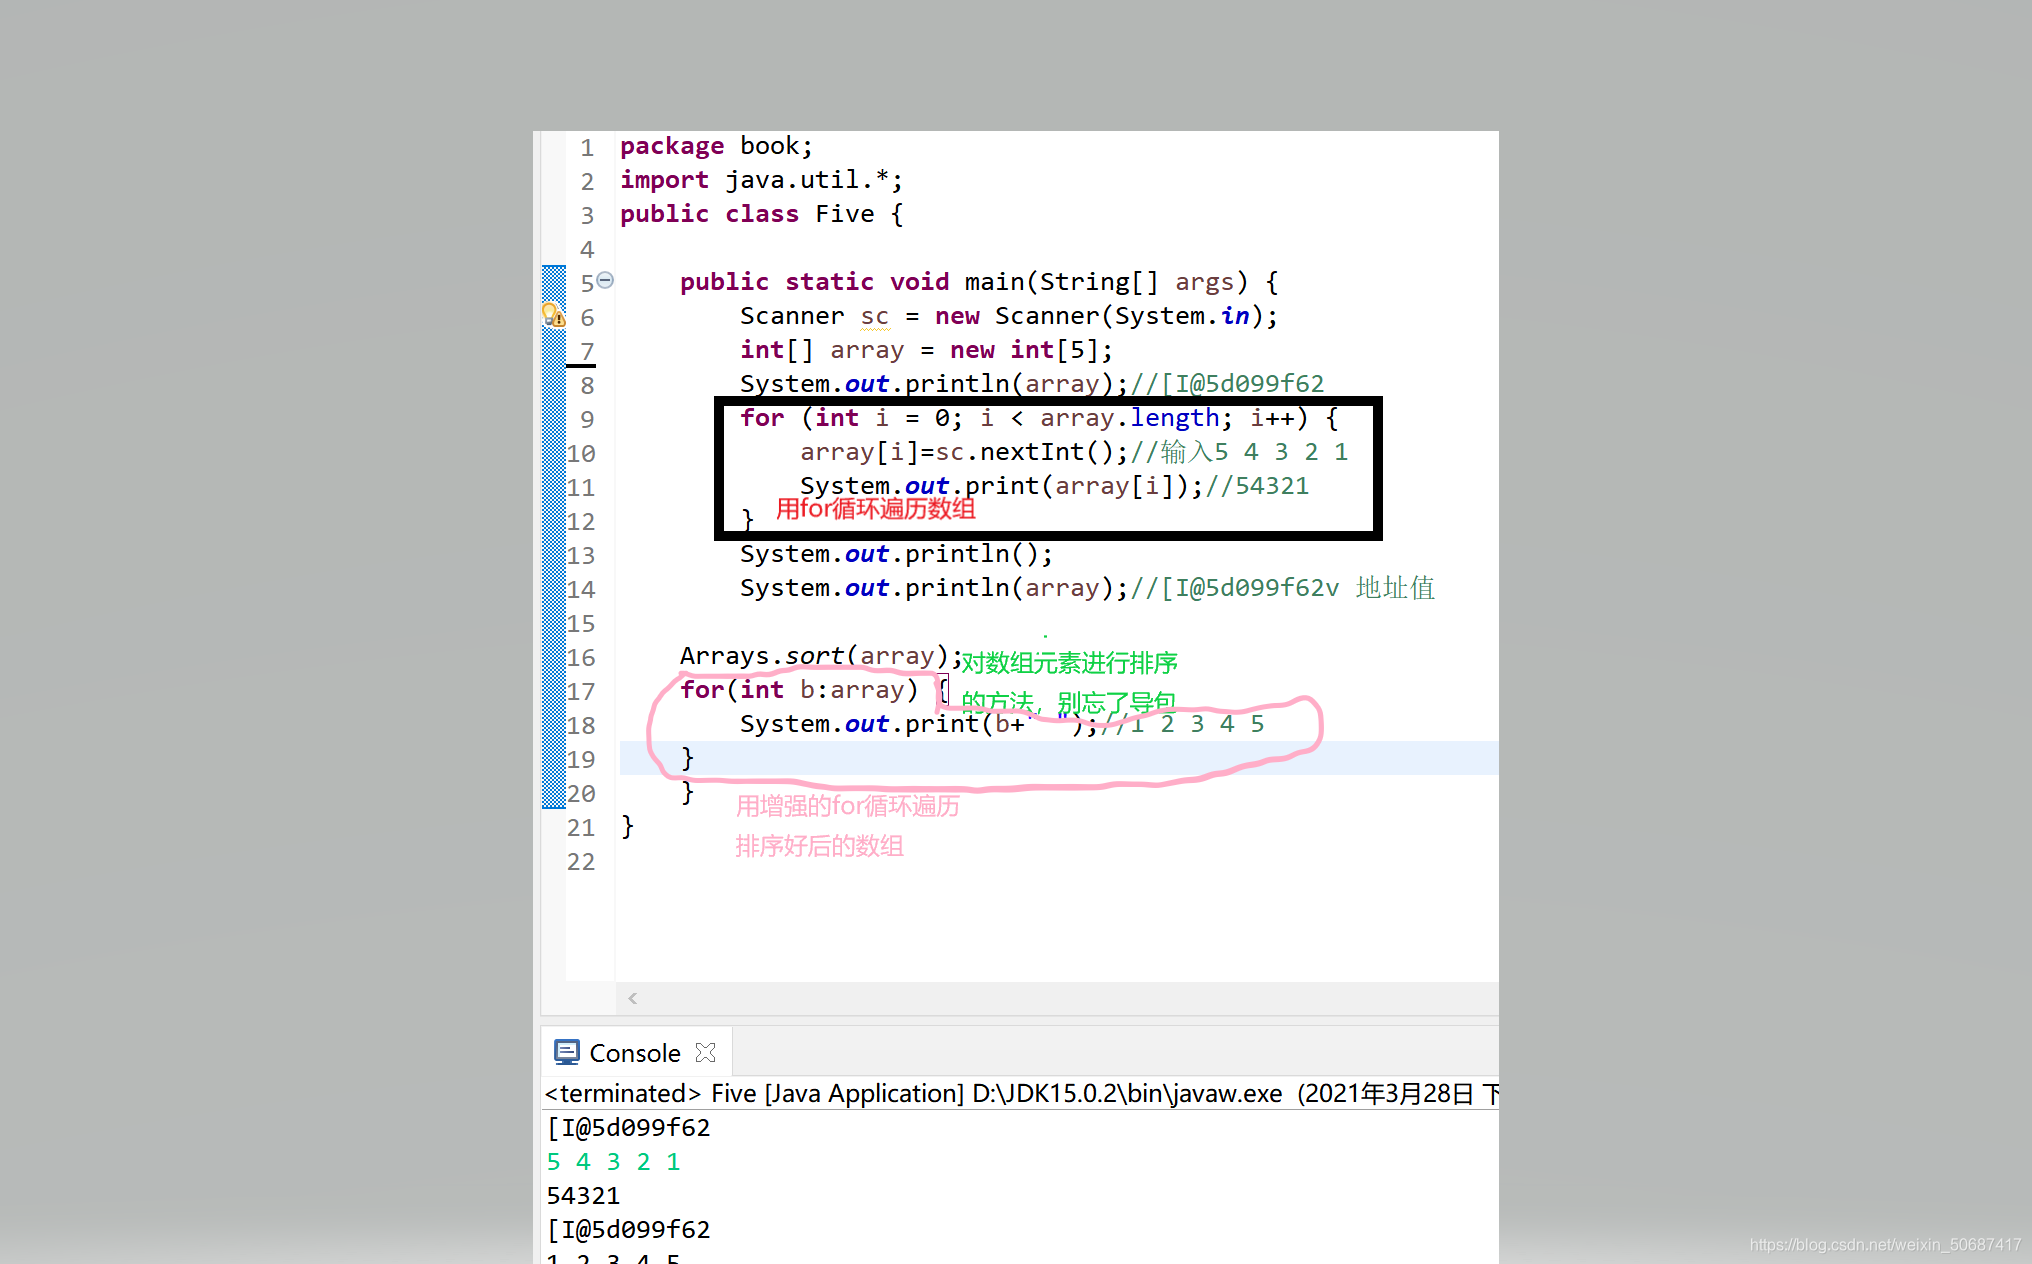Click the highlighted closing brace on line 19
The width and height of the screenshot is (2032, 1264).
point(687,758)
